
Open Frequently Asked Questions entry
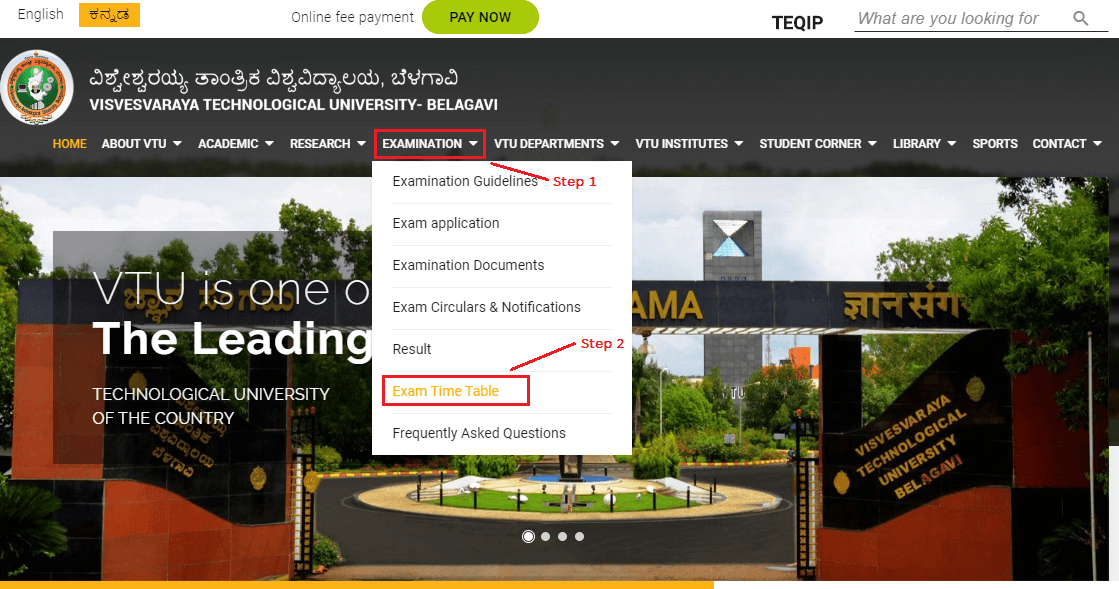tap(479, 433)
